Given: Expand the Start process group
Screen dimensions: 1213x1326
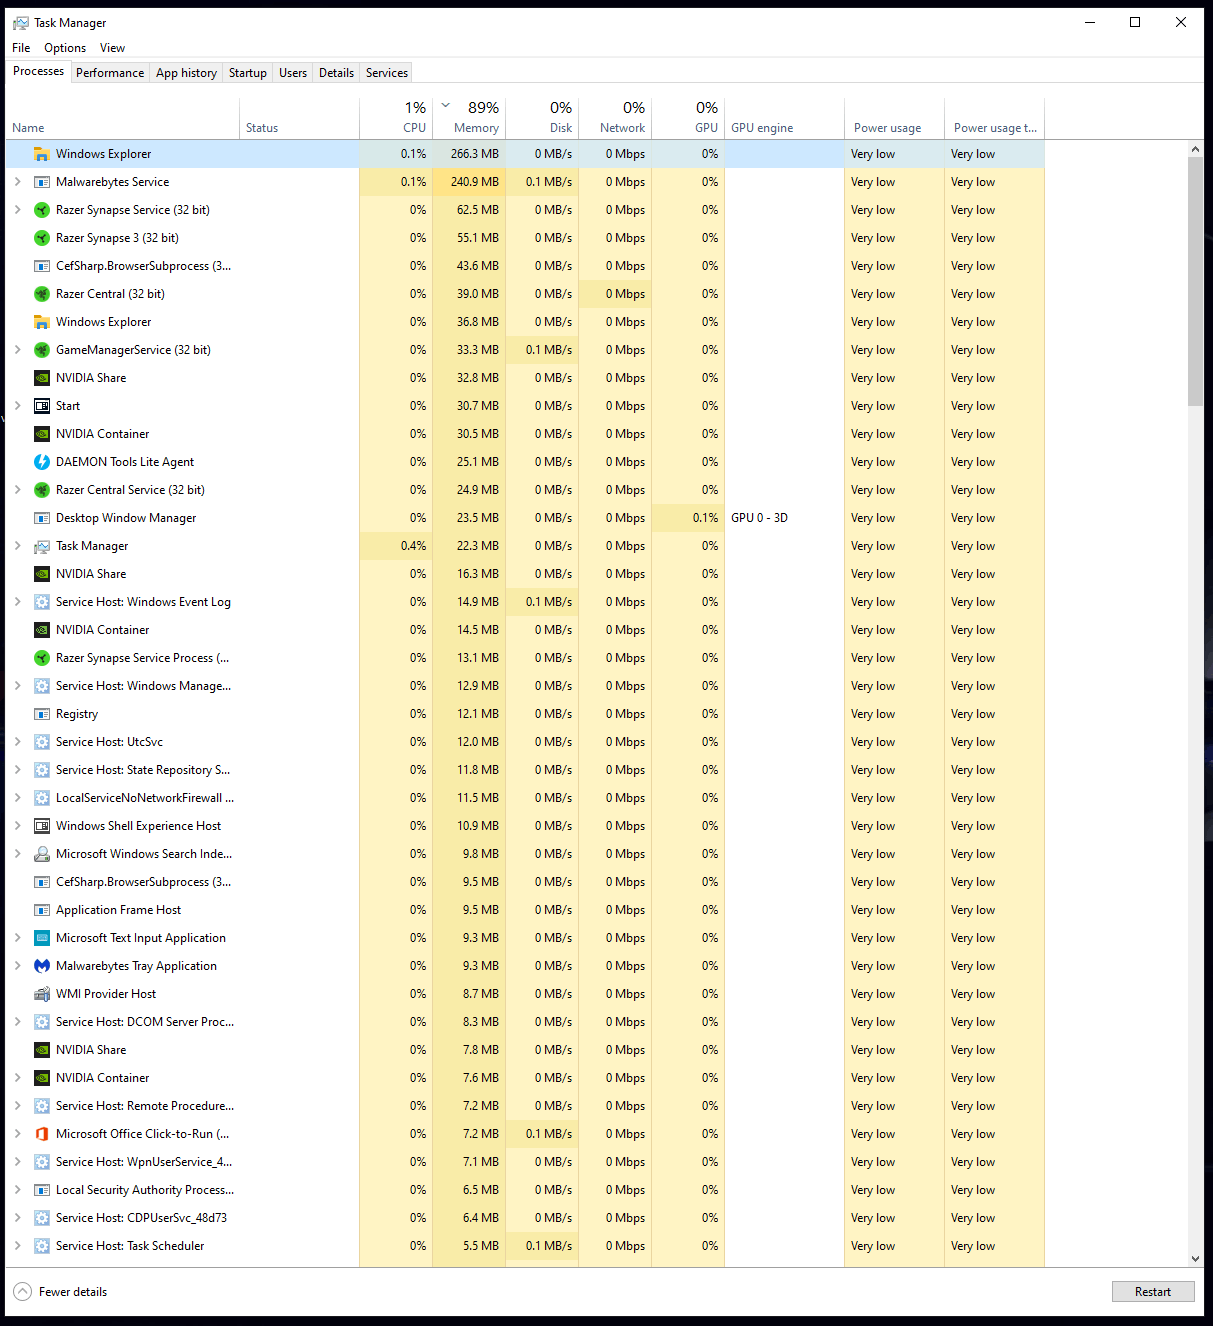Looking at the screenshot, I should (x=17, y=406).
